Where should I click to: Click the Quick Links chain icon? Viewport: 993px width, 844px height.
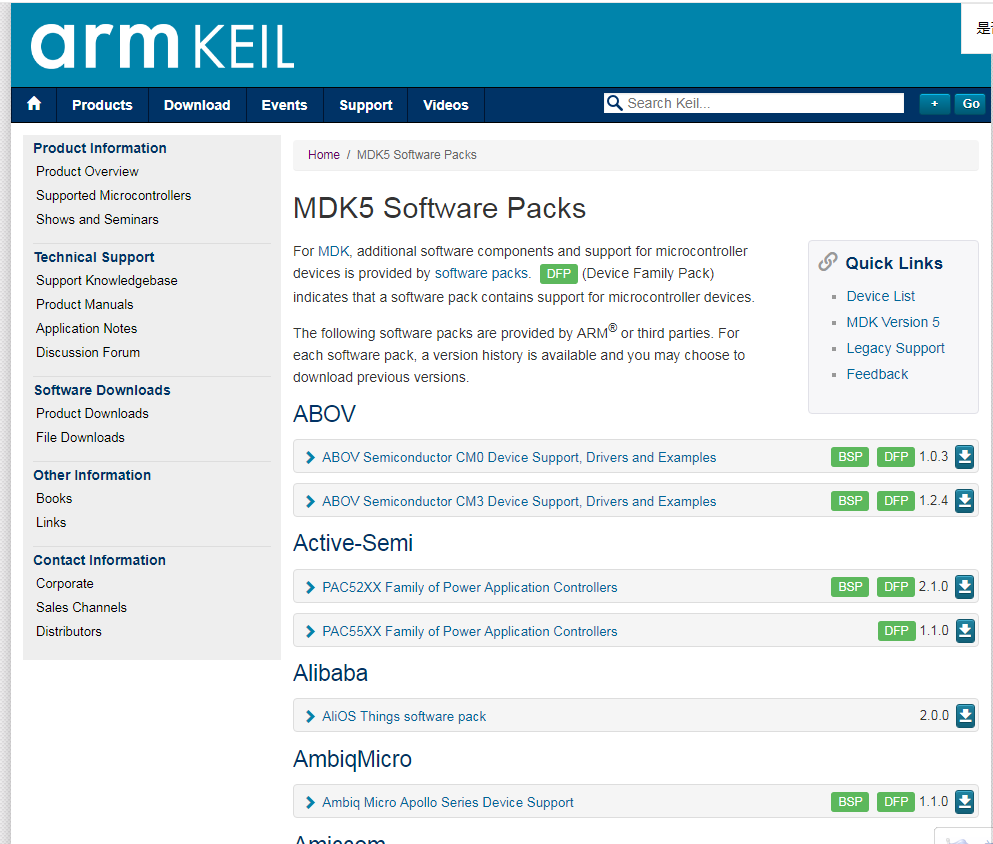(x=827, y=261)
